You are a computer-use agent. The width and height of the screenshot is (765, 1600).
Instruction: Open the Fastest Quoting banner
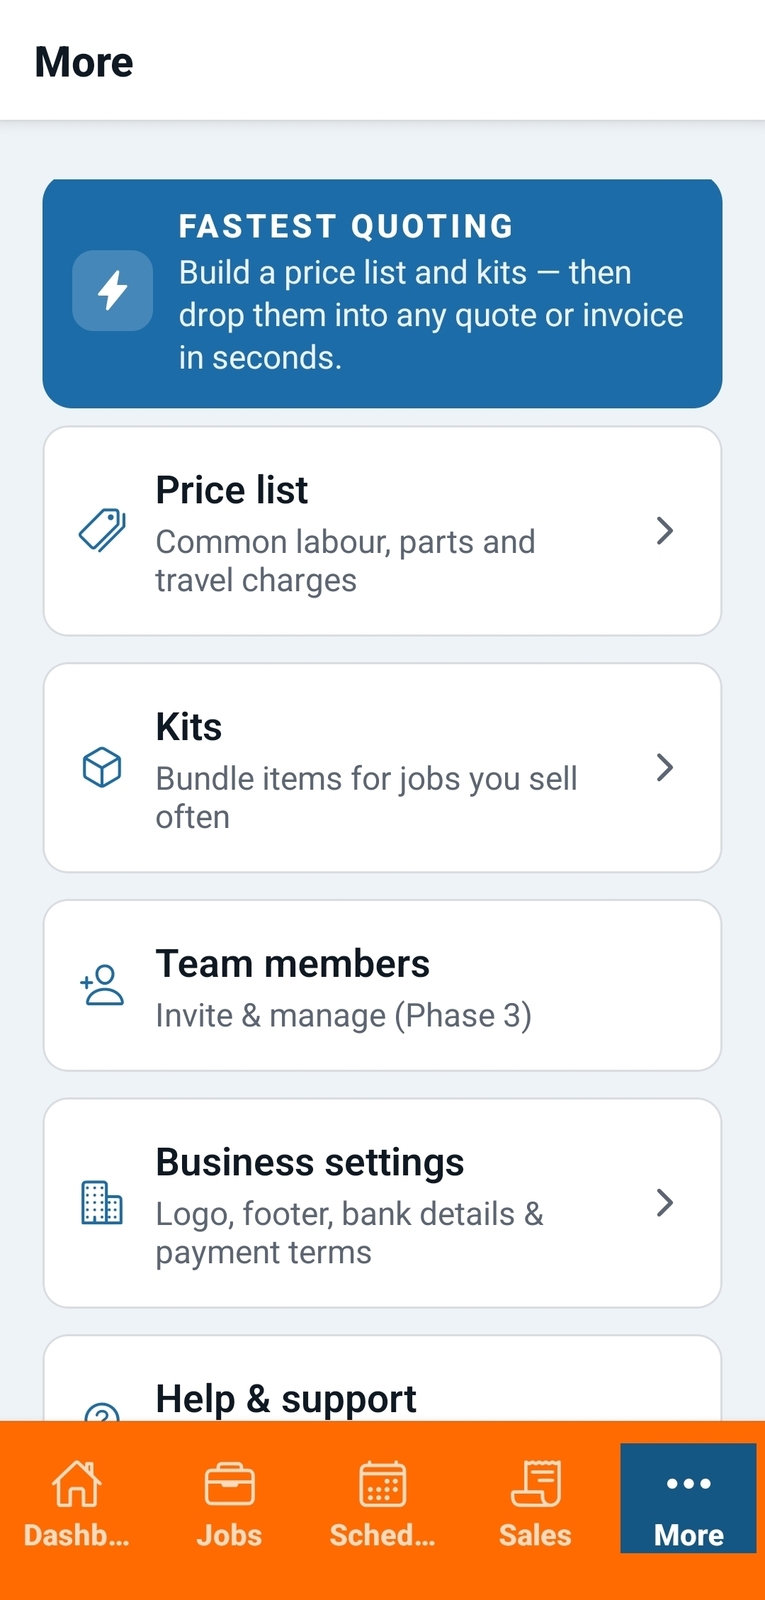coord(382,294)
